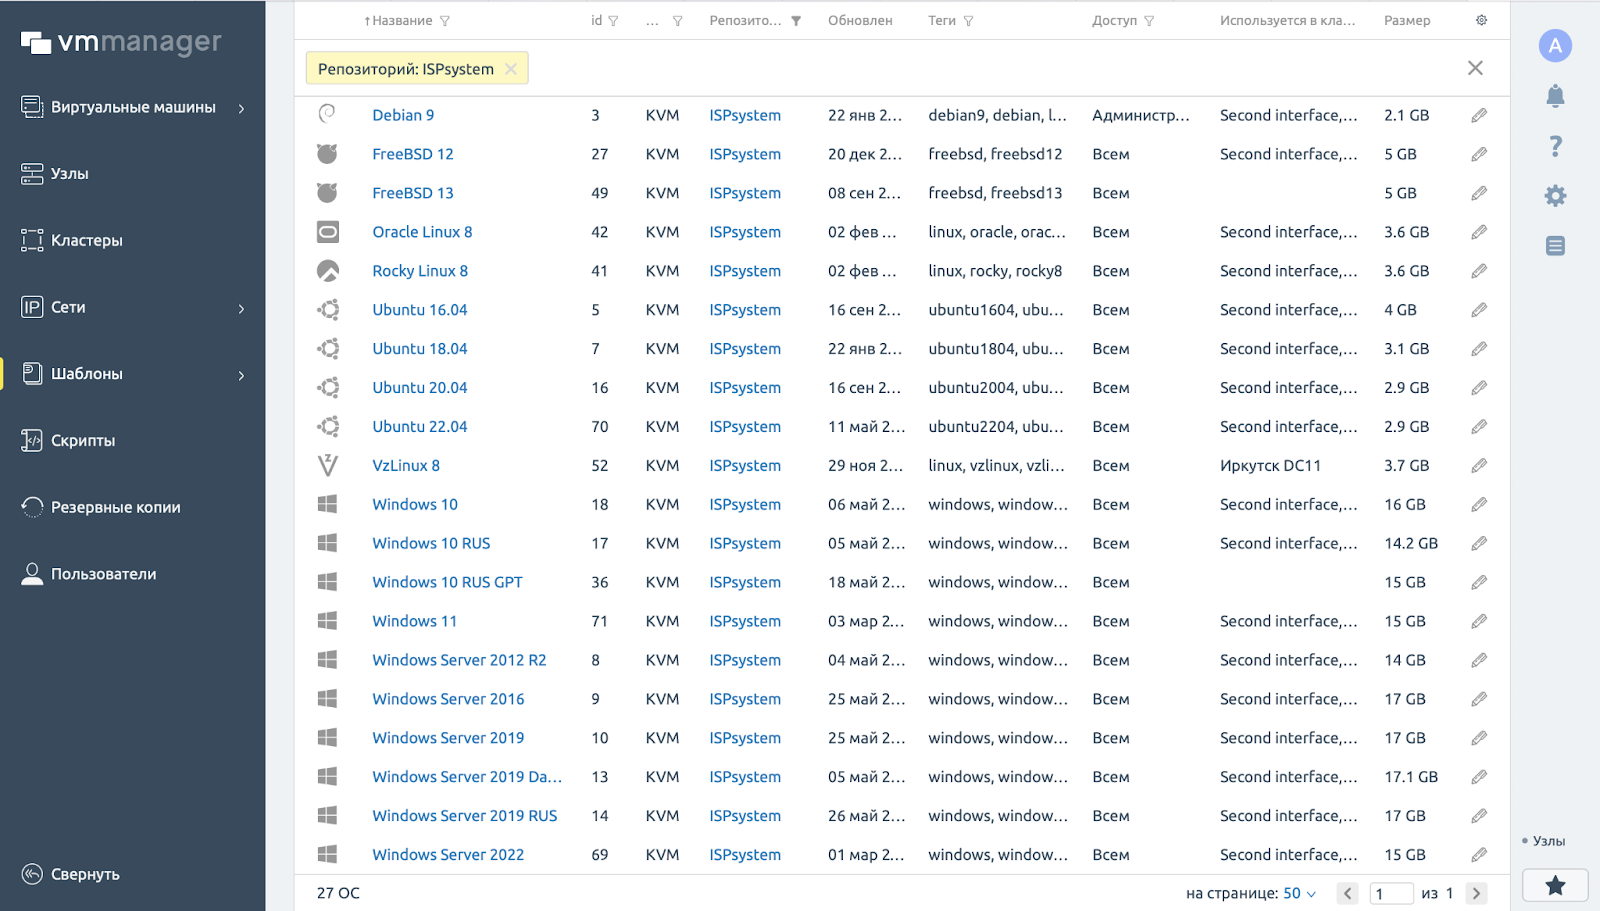This screenshot has height=911, width=1600.
Task: Click the 17.1 GB size cell
Action: pos(1411,777)
